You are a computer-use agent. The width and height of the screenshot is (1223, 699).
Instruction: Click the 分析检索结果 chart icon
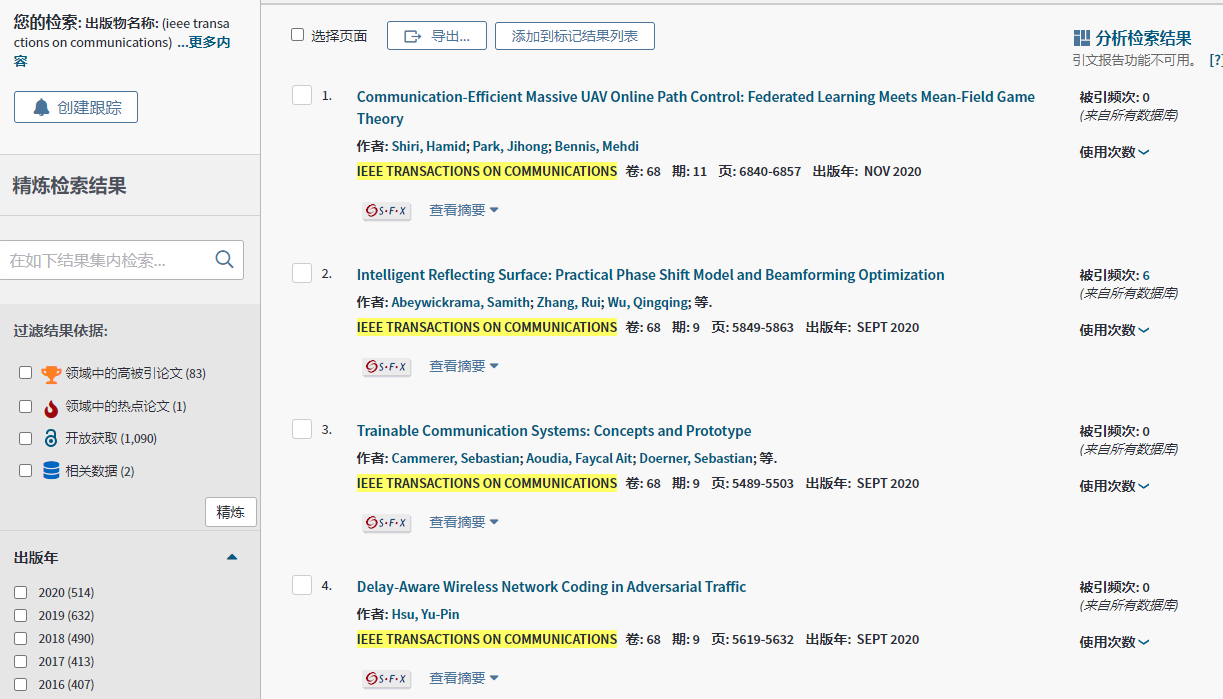[x=1081, y=38]
